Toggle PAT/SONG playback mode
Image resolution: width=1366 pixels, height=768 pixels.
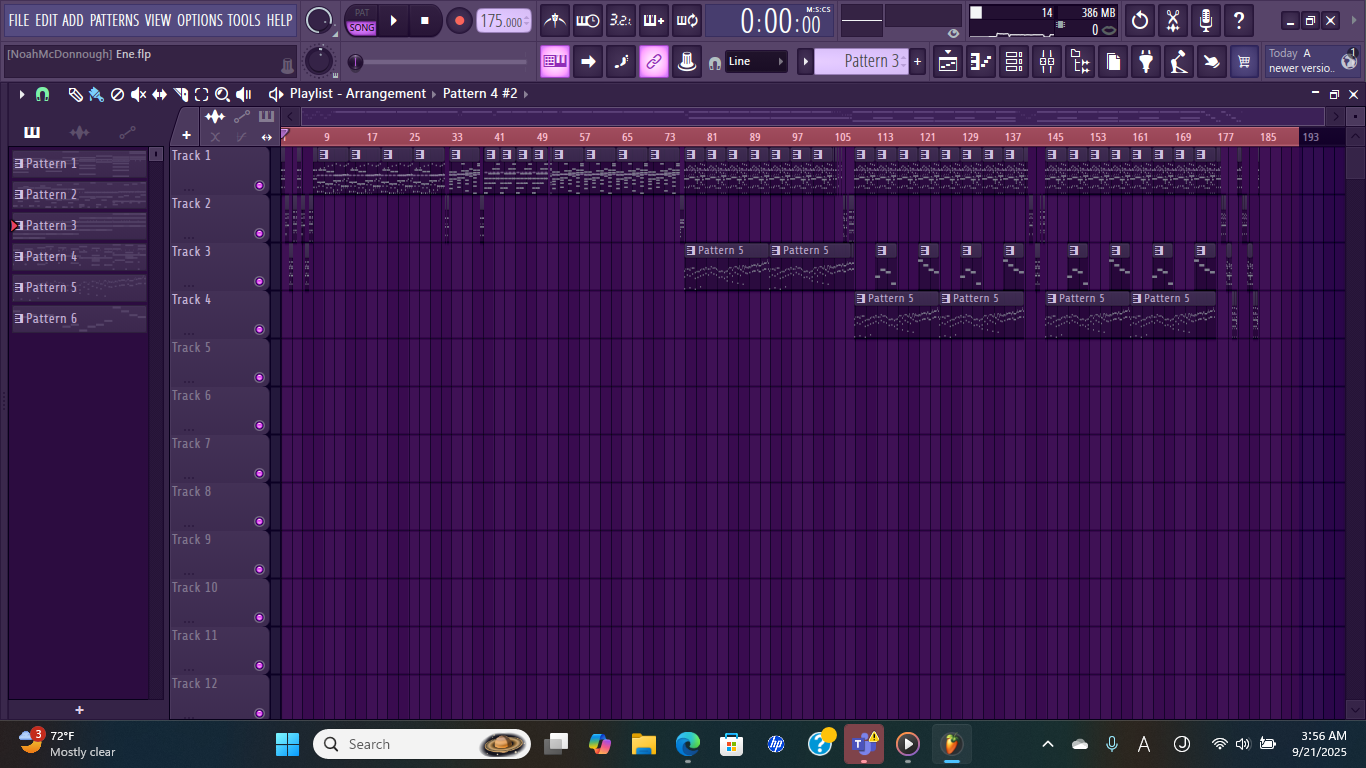(362, 20)
